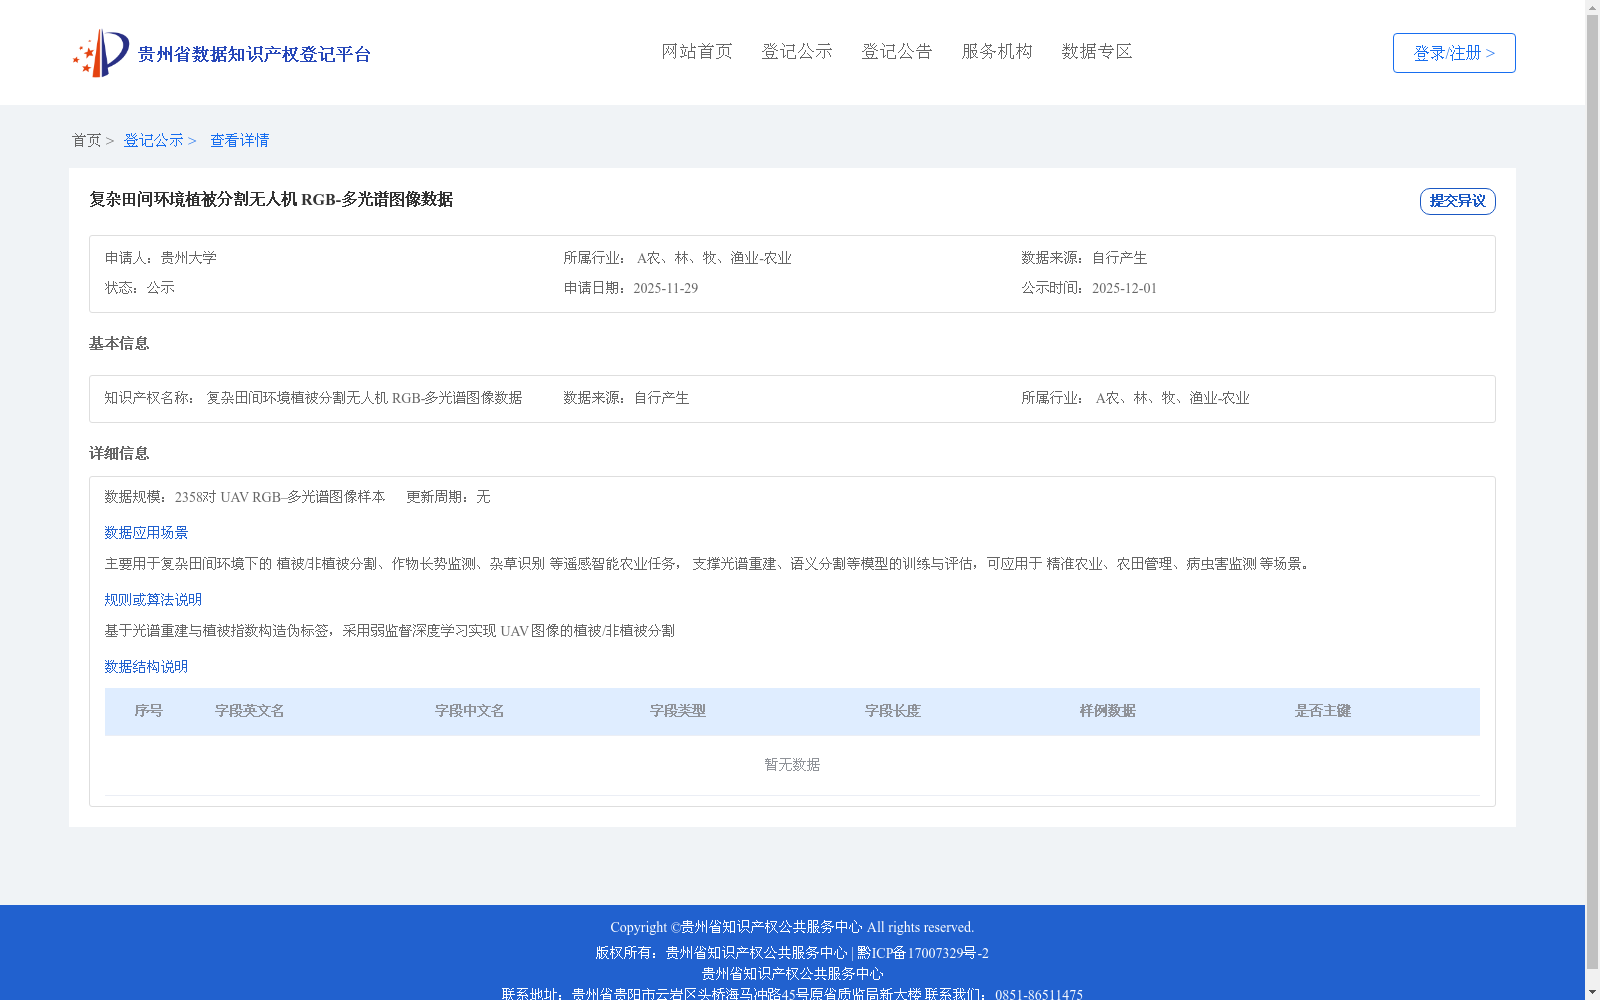Click the platform logo icon
Viewport: 1600px width, 1000px height.
(101, 53)
